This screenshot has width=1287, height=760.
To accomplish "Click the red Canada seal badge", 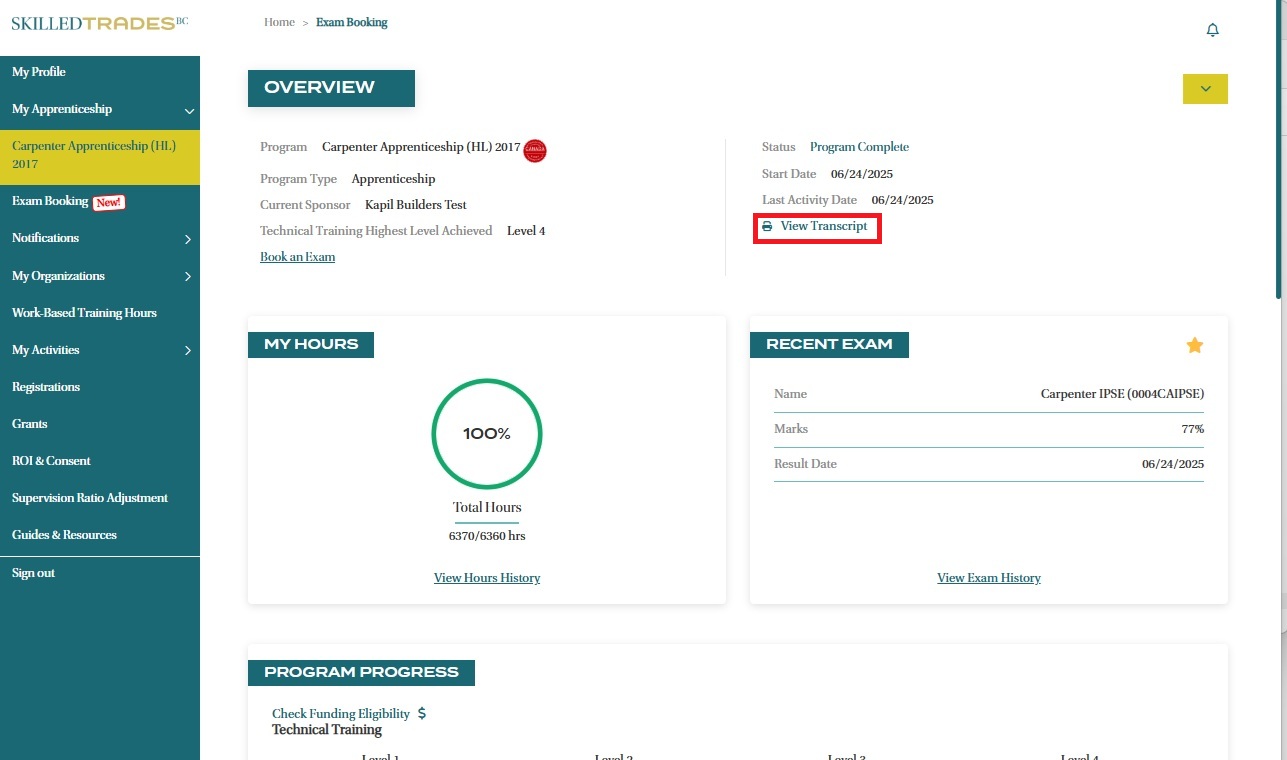I will tap(535, 150).
